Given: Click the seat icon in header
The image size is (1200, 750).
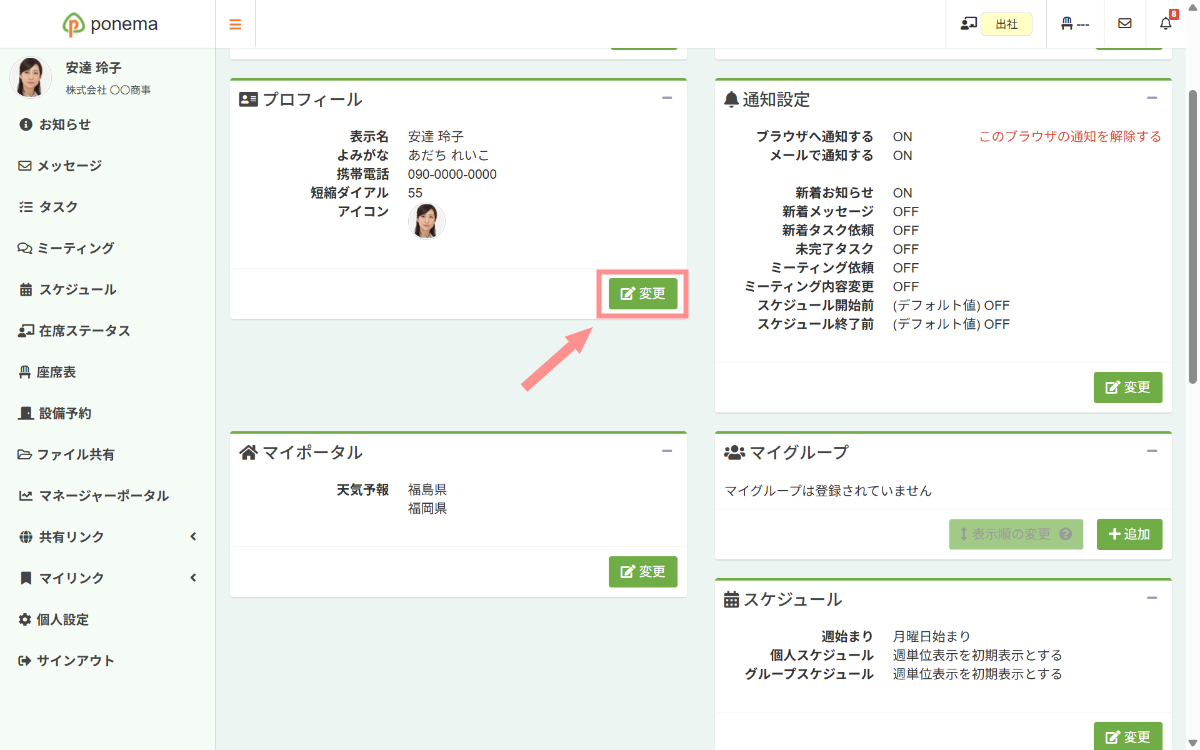Looking at the screenshot, I should [1066, 24].
